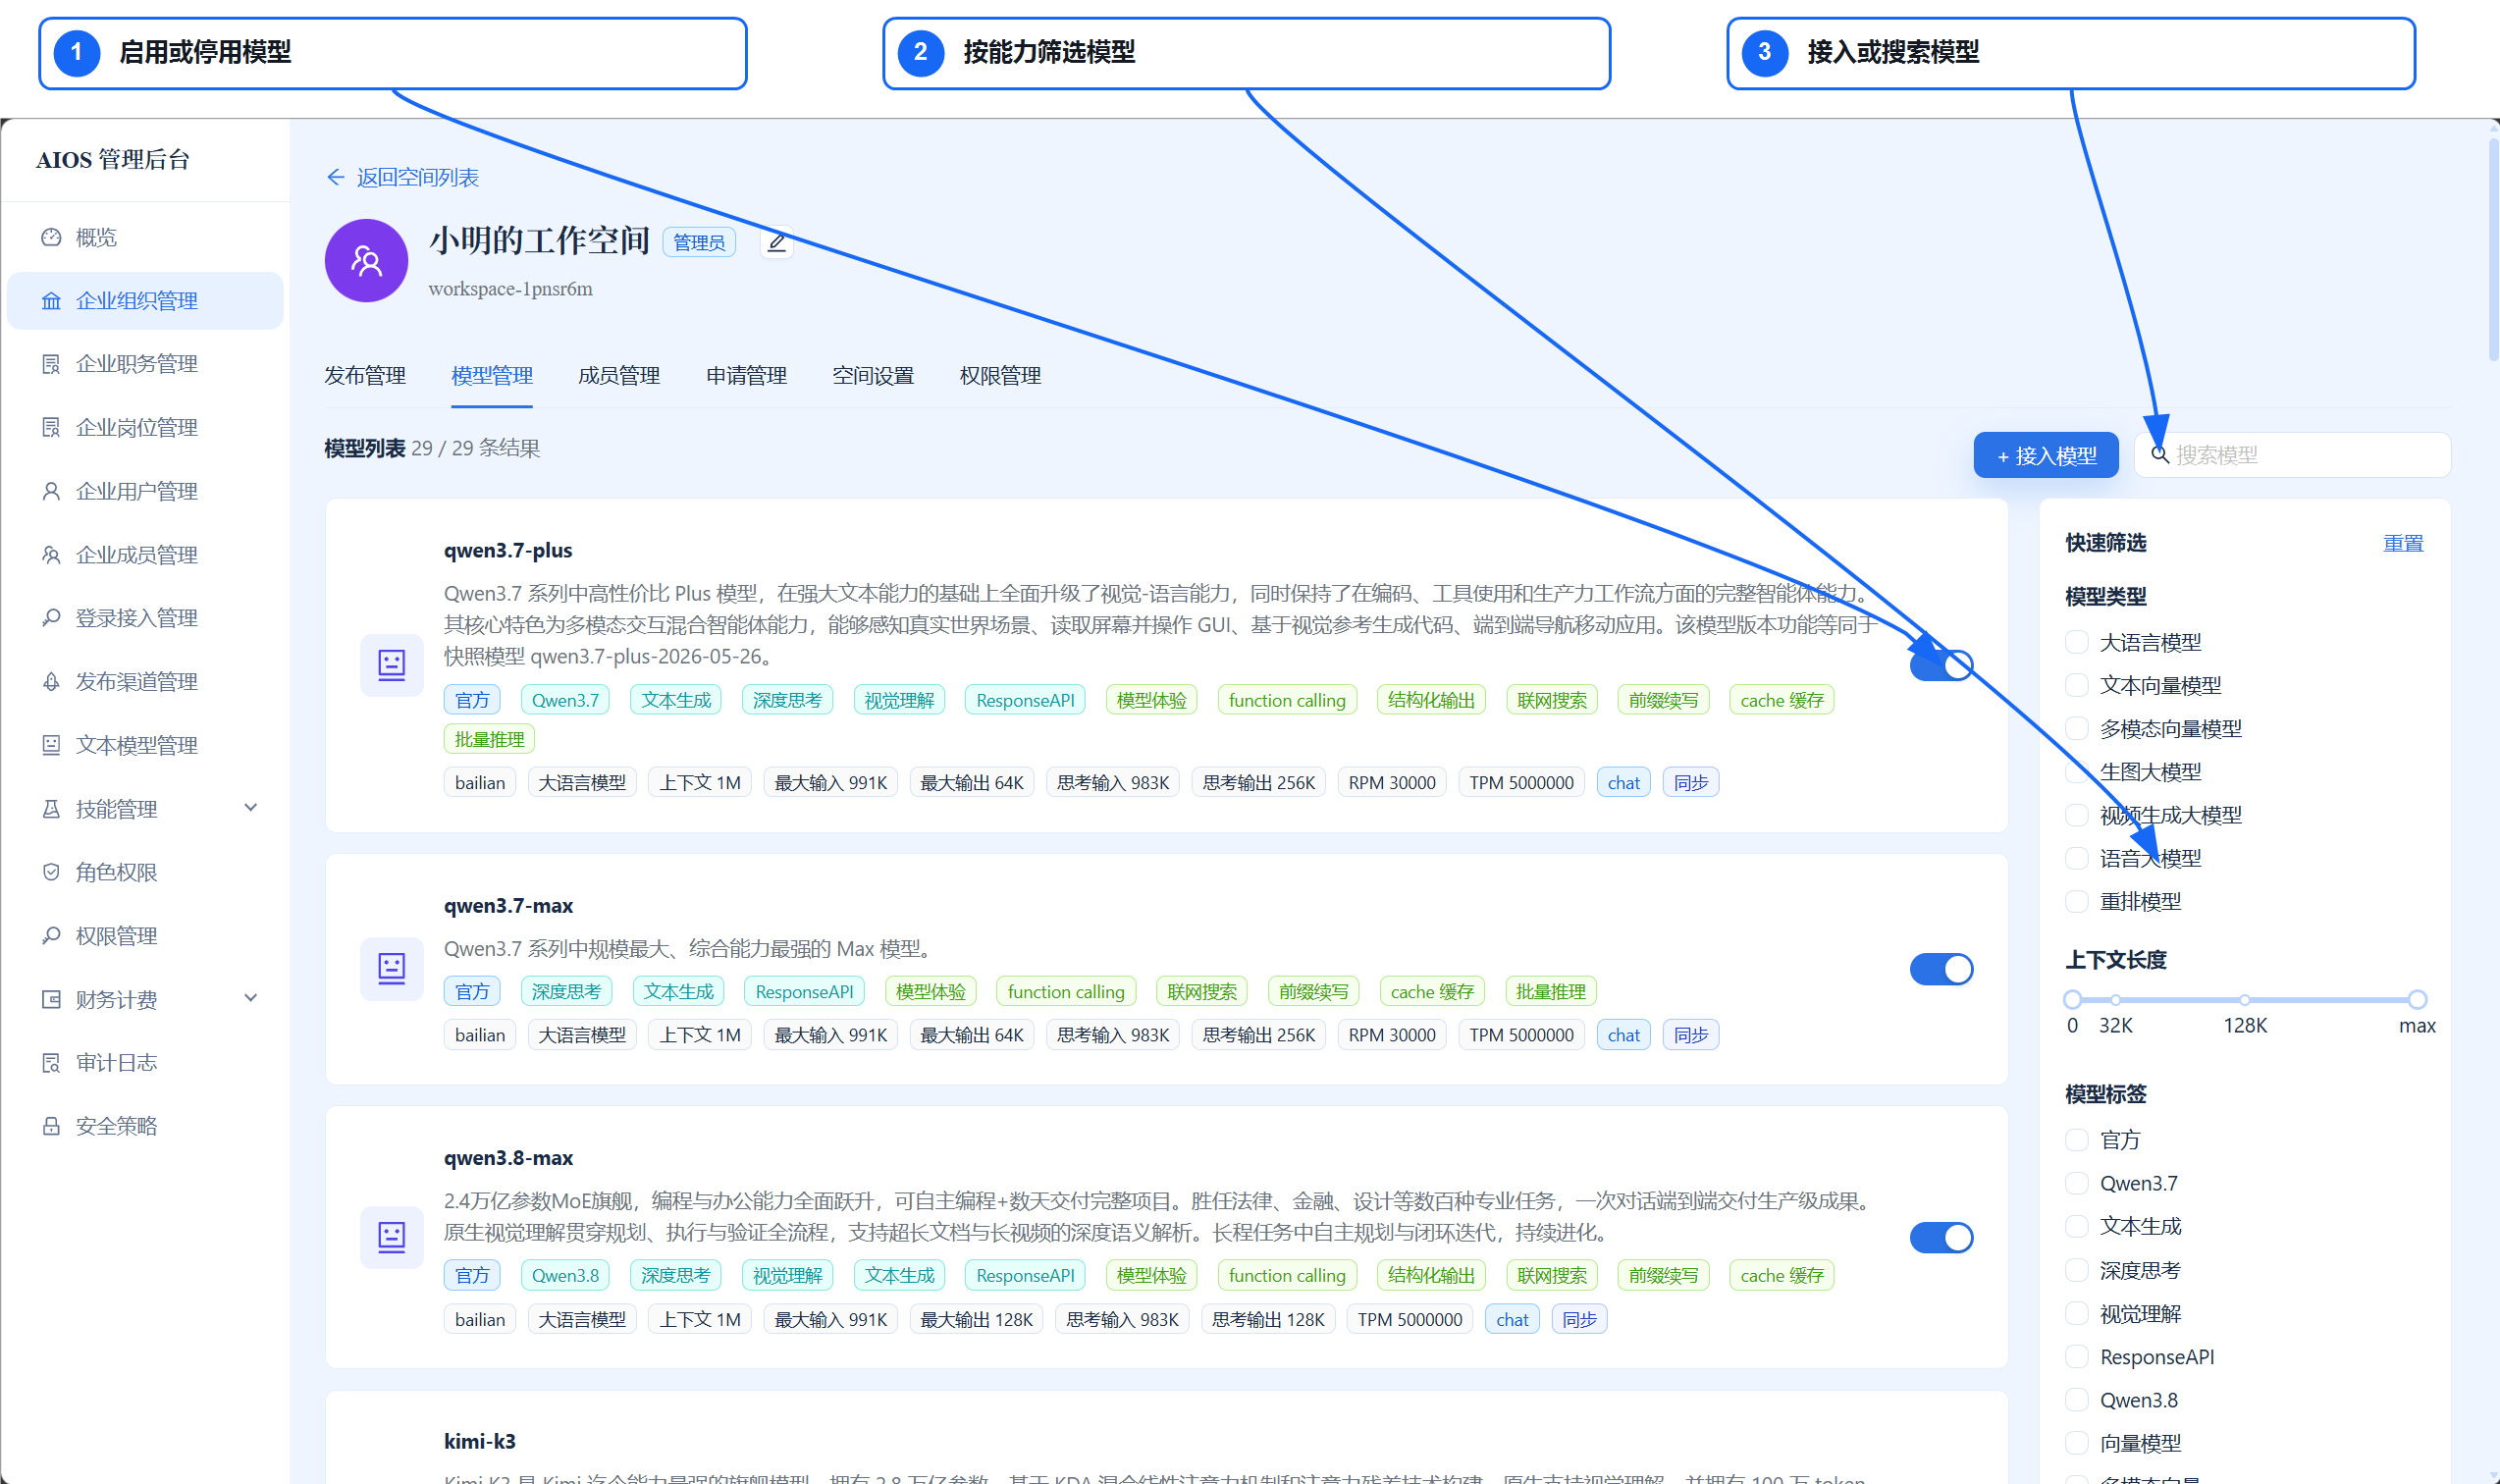2500x1484 pixels.
Task: Switch to the 发布管理 tab
Action: coord(365,376)
